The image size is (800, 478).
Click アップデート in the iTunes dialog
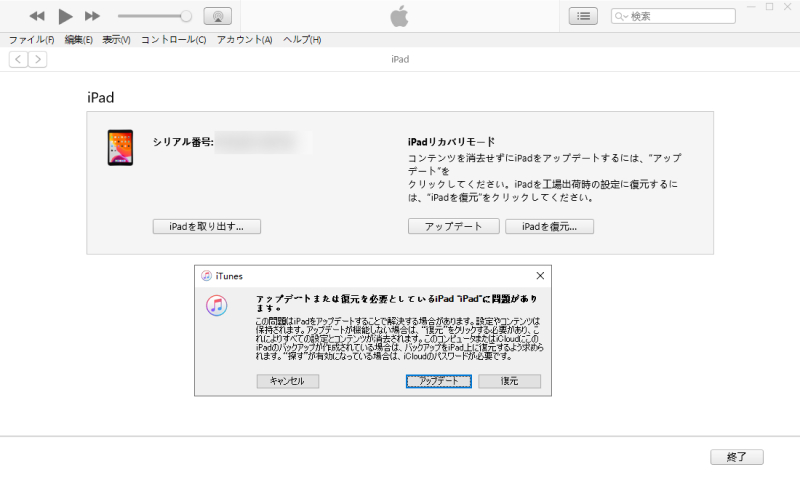tap(439, 381)
